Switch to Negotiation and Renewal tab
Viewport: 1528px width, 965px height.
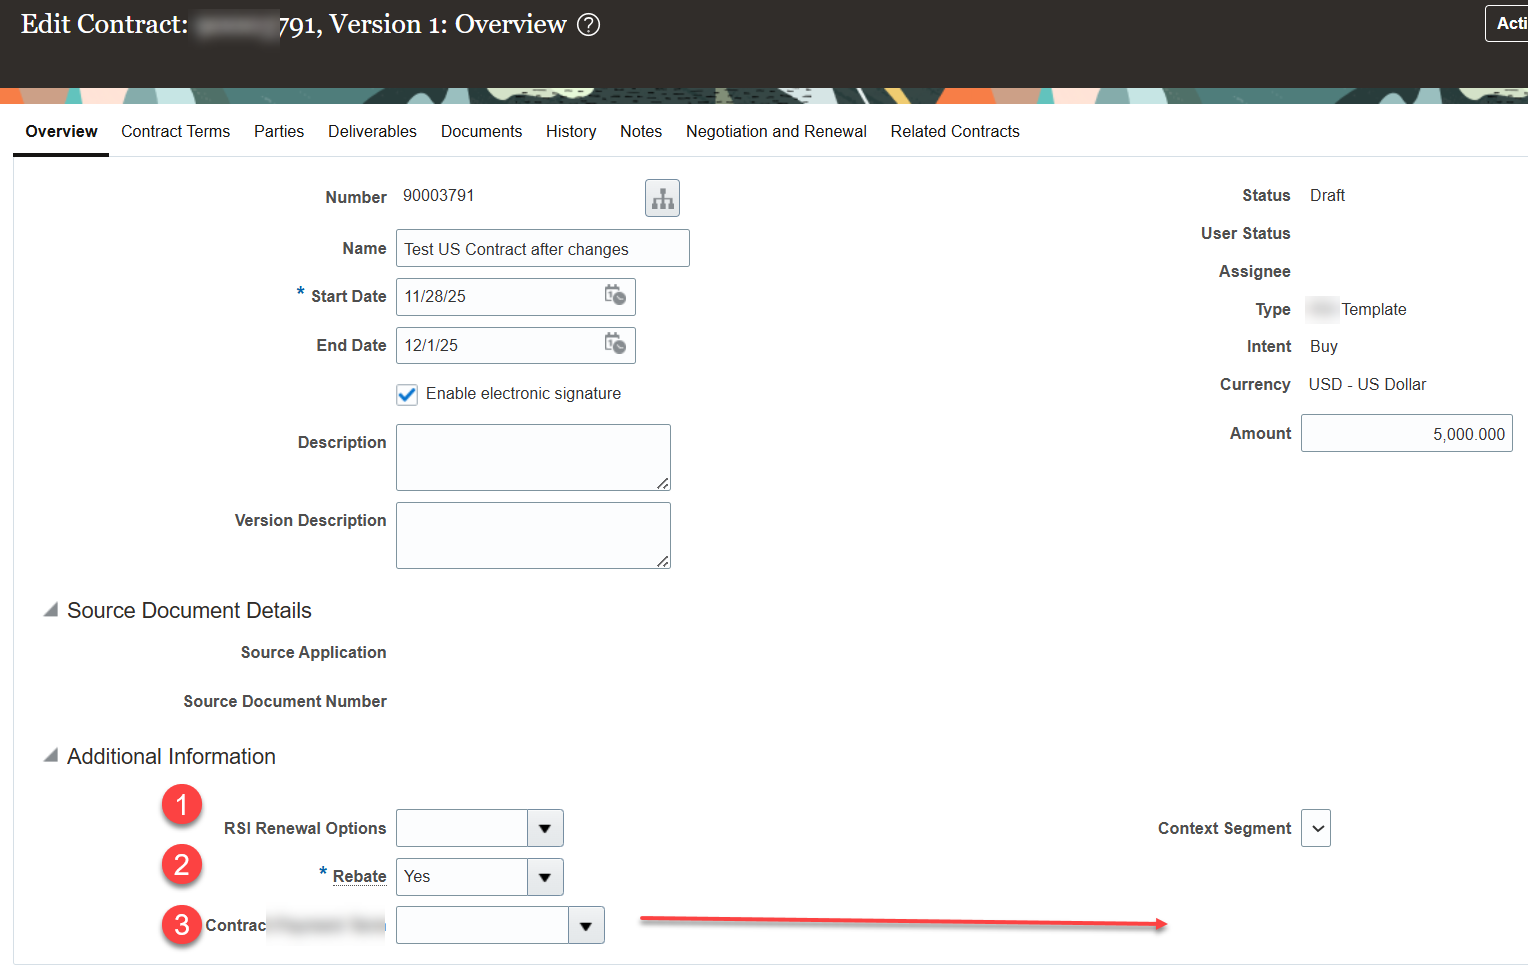pos(776,132)
